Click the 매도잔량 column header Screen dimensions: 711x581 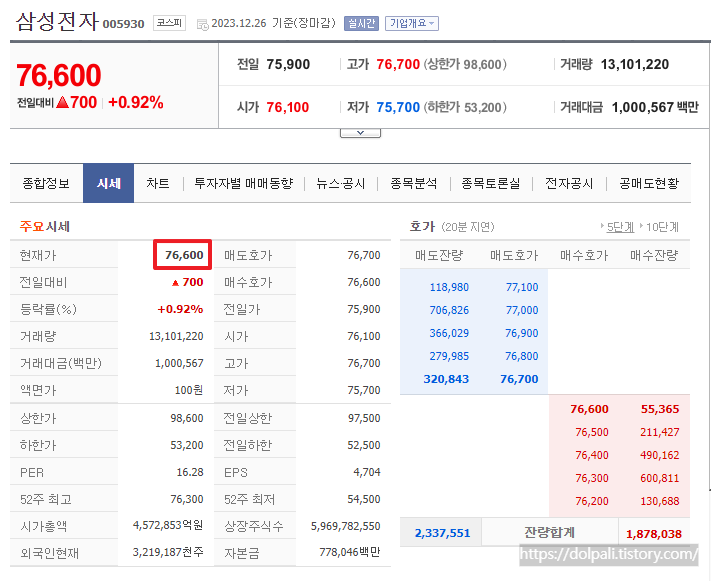[439, 255]
